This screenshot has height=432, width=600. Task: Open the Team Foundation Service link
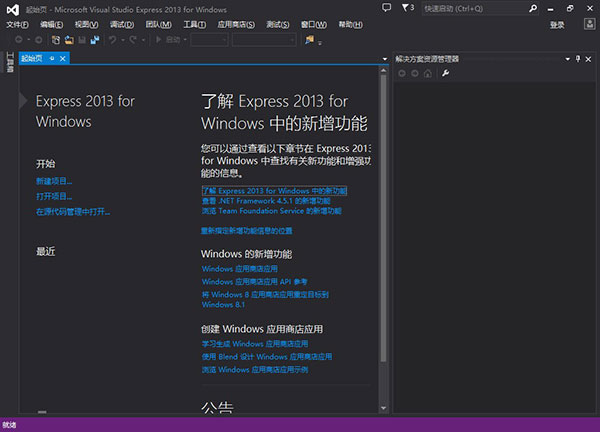pos(272,211)
